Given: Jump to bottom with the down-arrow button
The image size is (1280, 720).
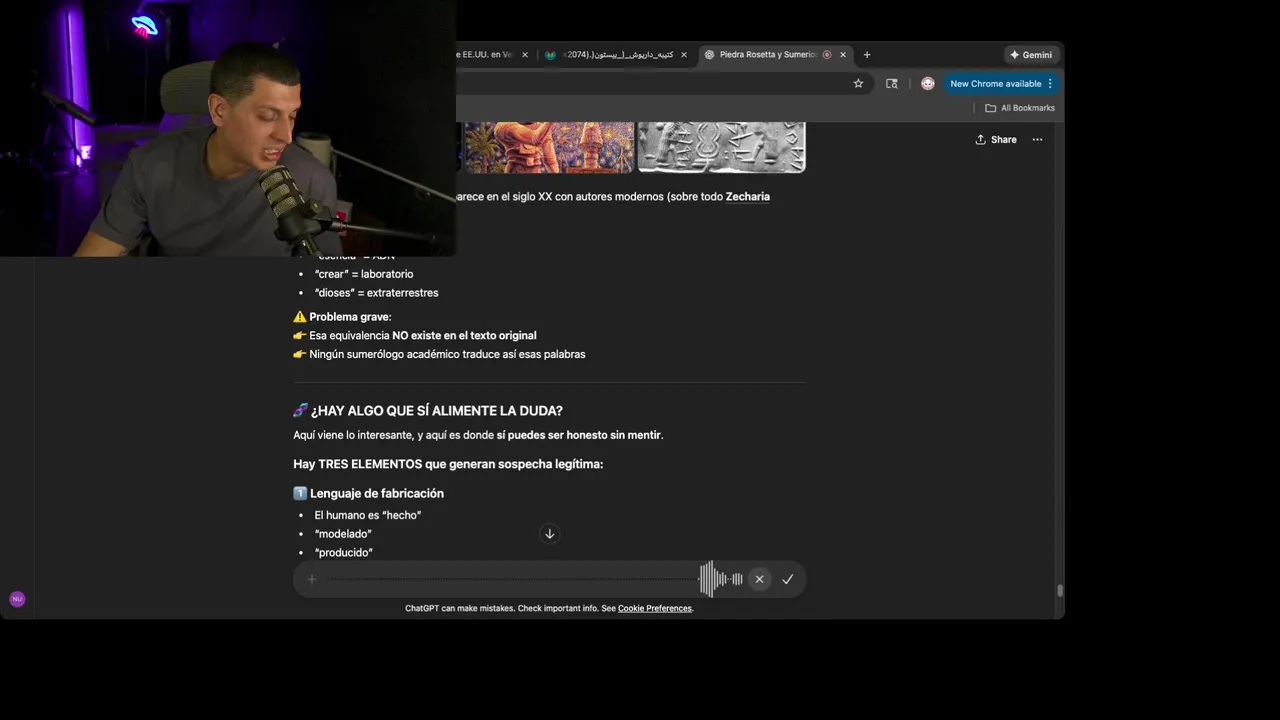Looking at the screenshot, I should [549, 534].
